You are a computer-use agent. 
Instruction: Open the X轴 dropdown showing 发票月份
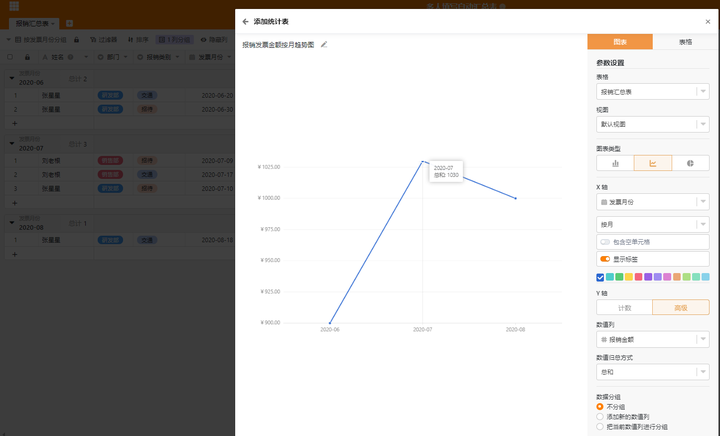coord(652,202)
